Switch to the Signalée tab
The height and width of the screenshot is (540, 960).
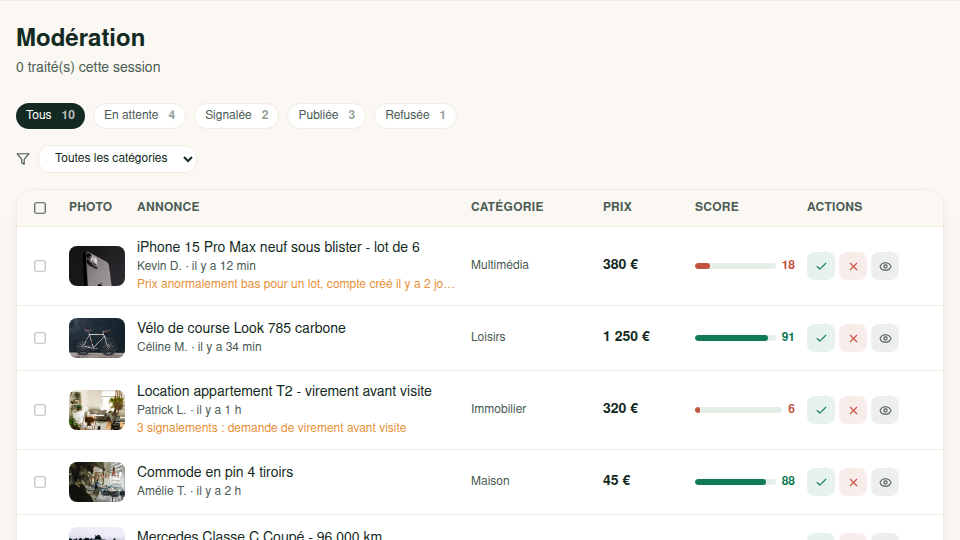click(x=236, y=116)
